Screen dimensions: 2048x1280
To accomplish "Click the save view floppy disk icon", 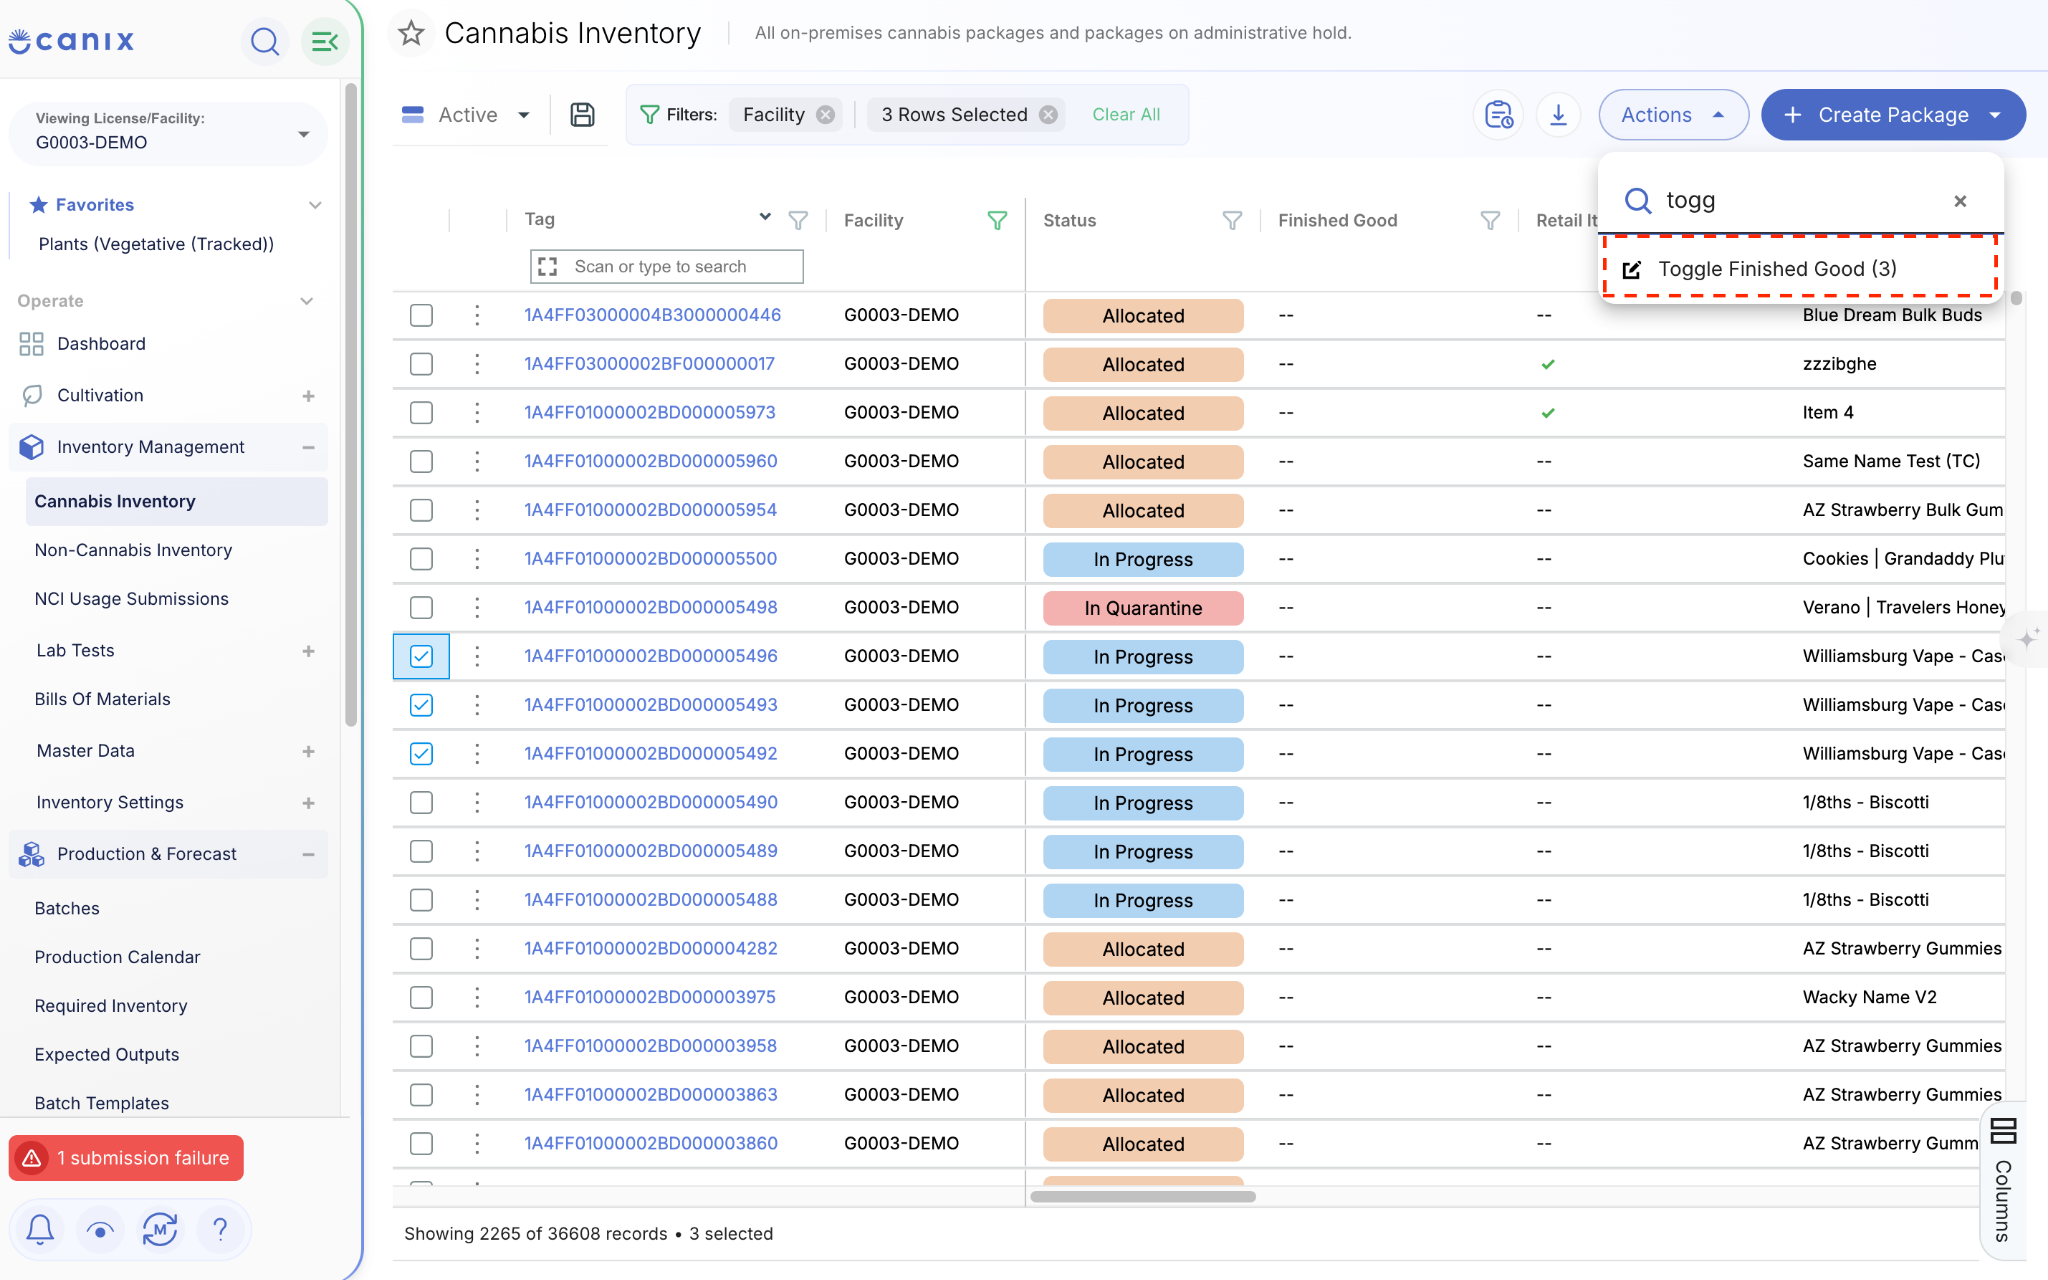I will [582, 115].
